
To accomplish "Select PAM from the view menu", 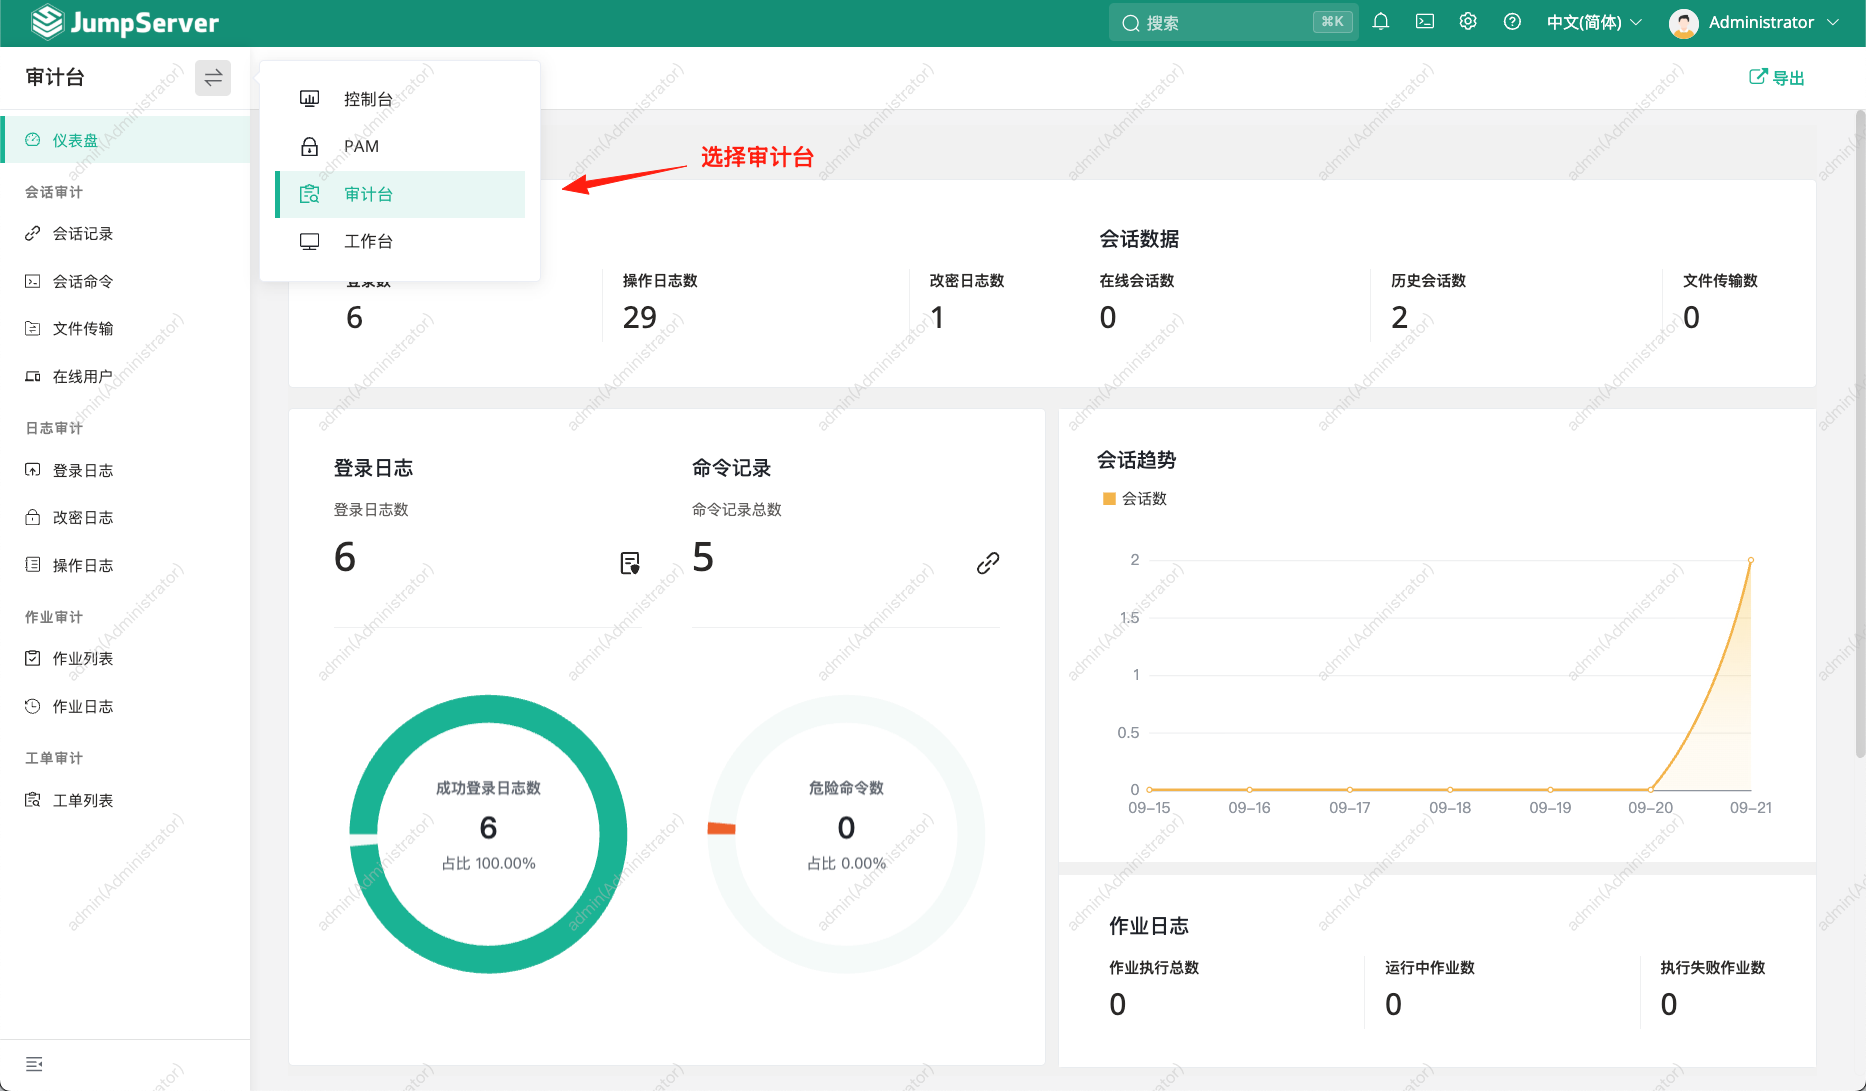I will click(361, 146).
